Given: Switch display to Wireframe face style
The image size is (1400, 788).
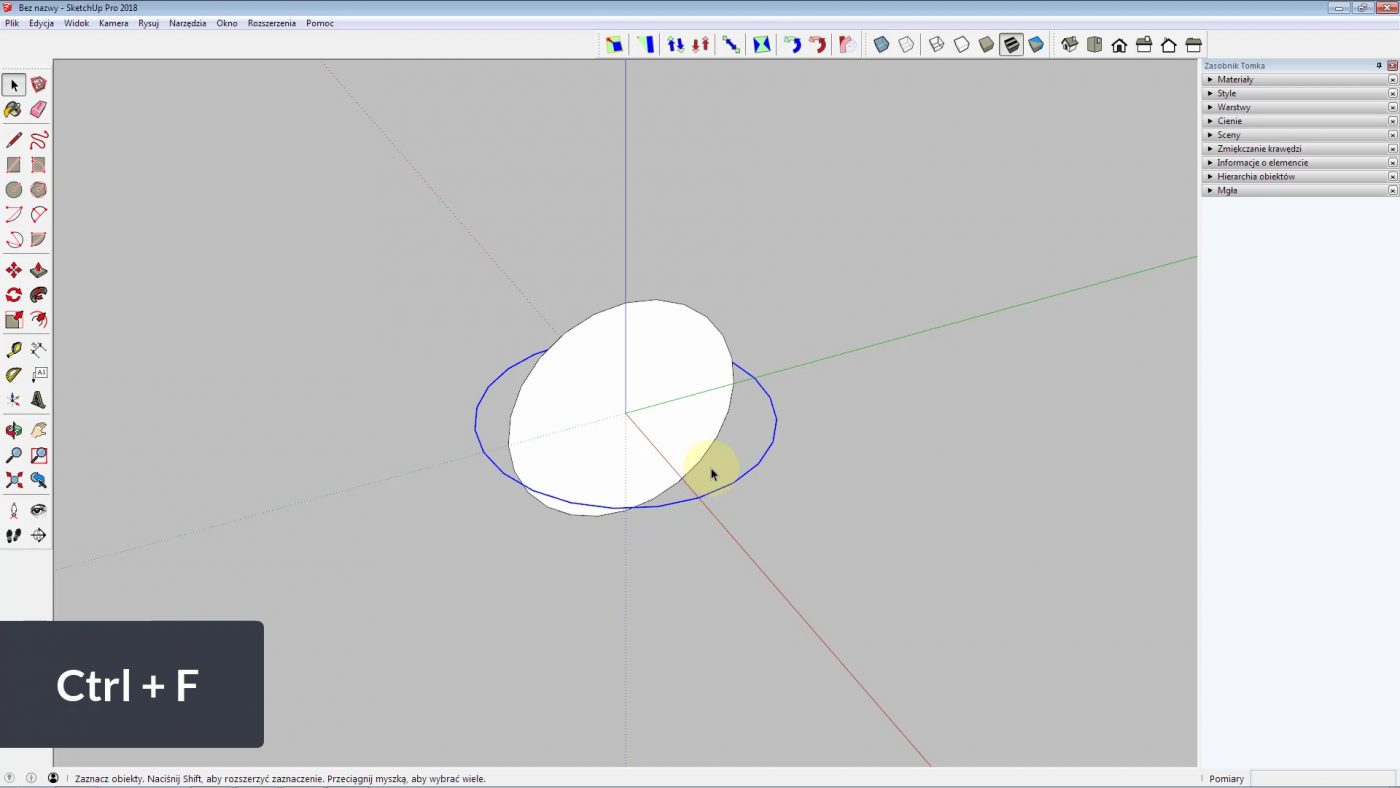Looking at the screenshot, I should (935, 44).
